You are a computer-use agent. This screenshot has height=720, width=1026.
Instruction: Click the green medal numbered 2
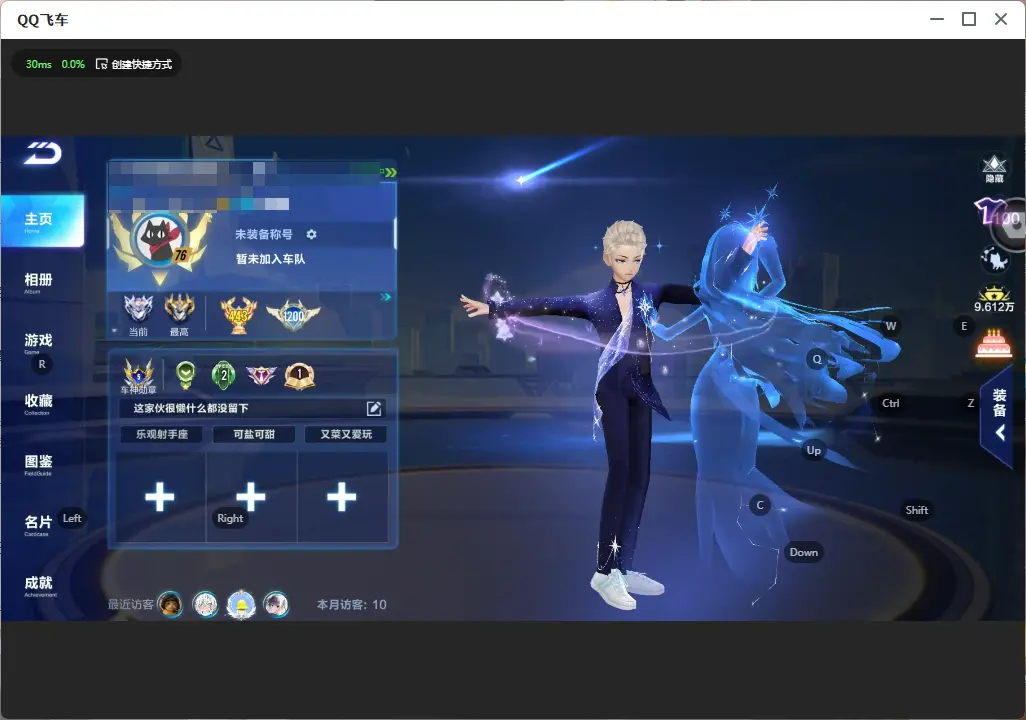224,375
